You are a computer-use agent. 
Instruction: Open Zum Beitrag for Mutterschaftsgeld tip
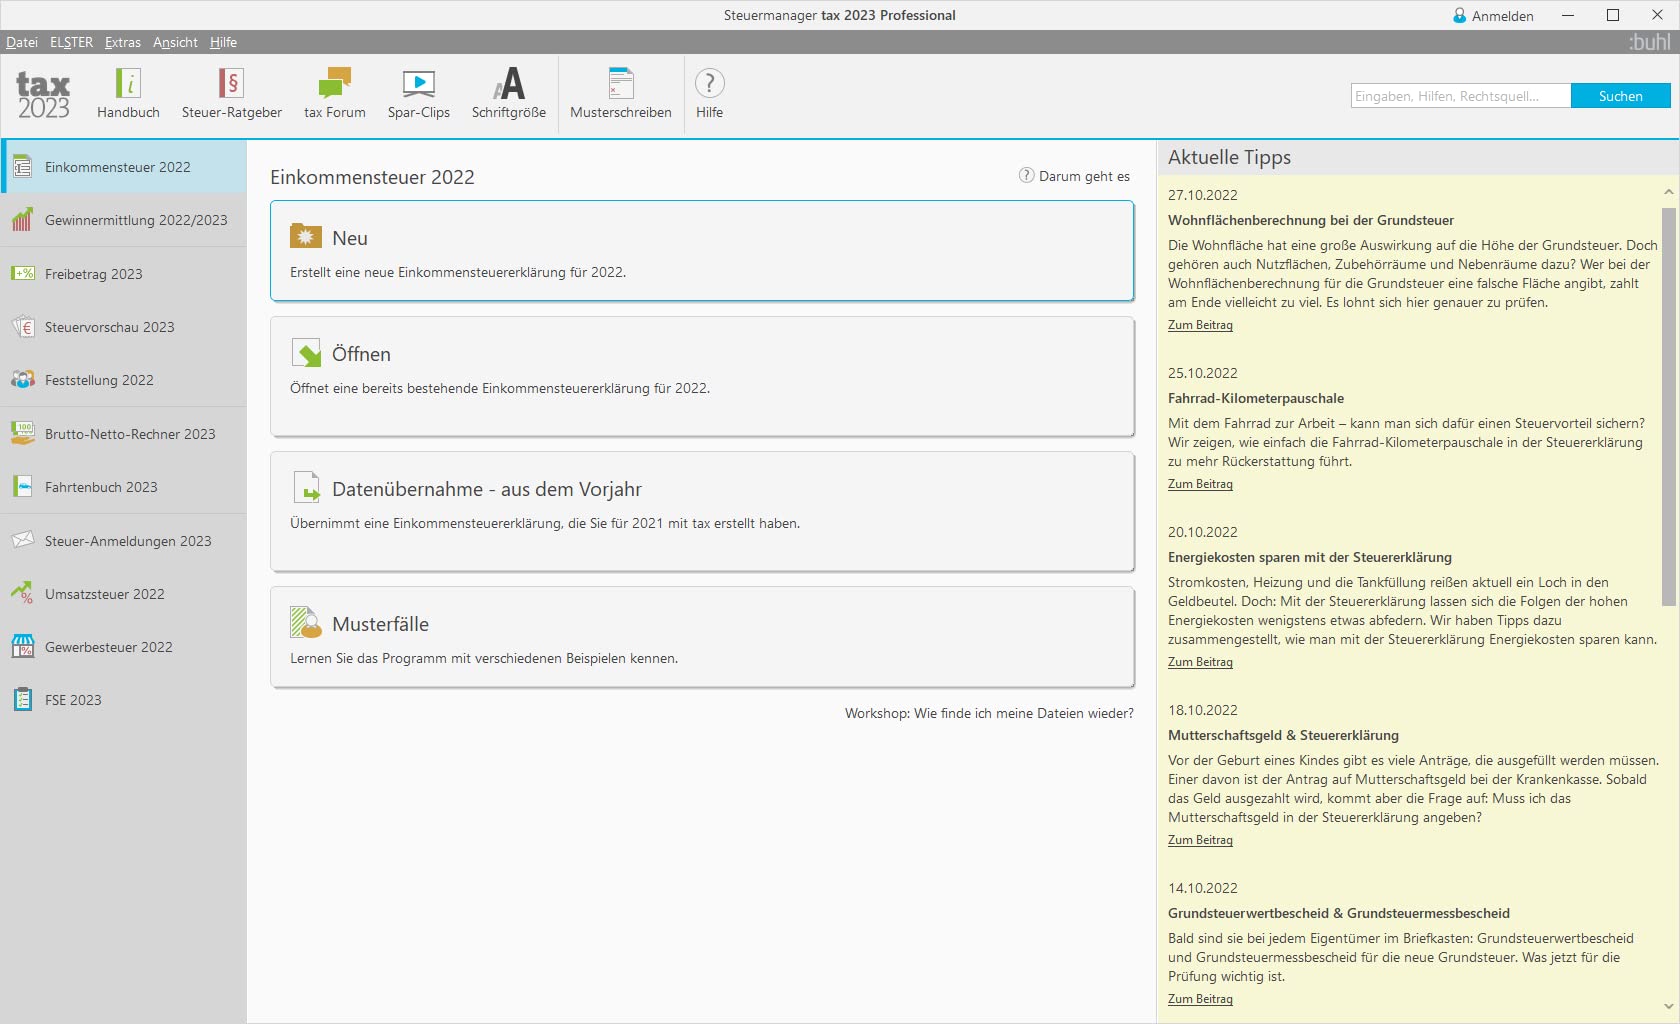[x=1200, y=840]
